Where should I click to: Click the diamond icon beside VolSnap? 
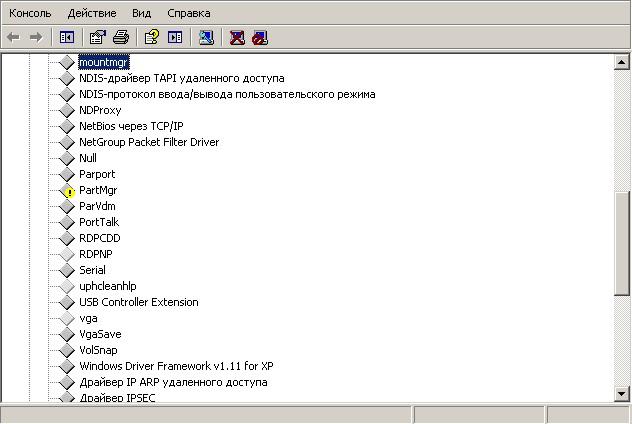[x=67, y=350]
